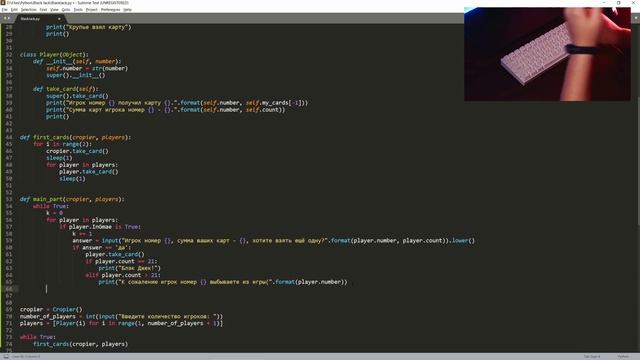Click 'if player.InGame is True:' line
640x360 pixels.
click(x=100, y=227)
